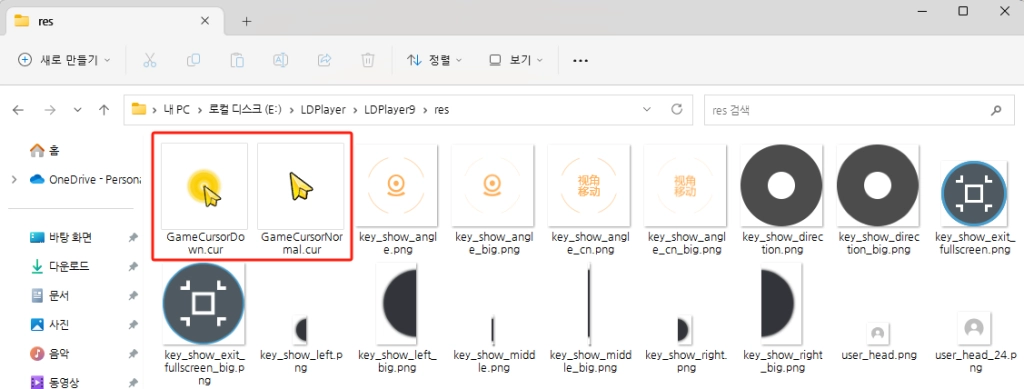This screenshot has width=1024, height=389.
Task: Open 문서 in sidebar
Action: (x=50, y=296)
